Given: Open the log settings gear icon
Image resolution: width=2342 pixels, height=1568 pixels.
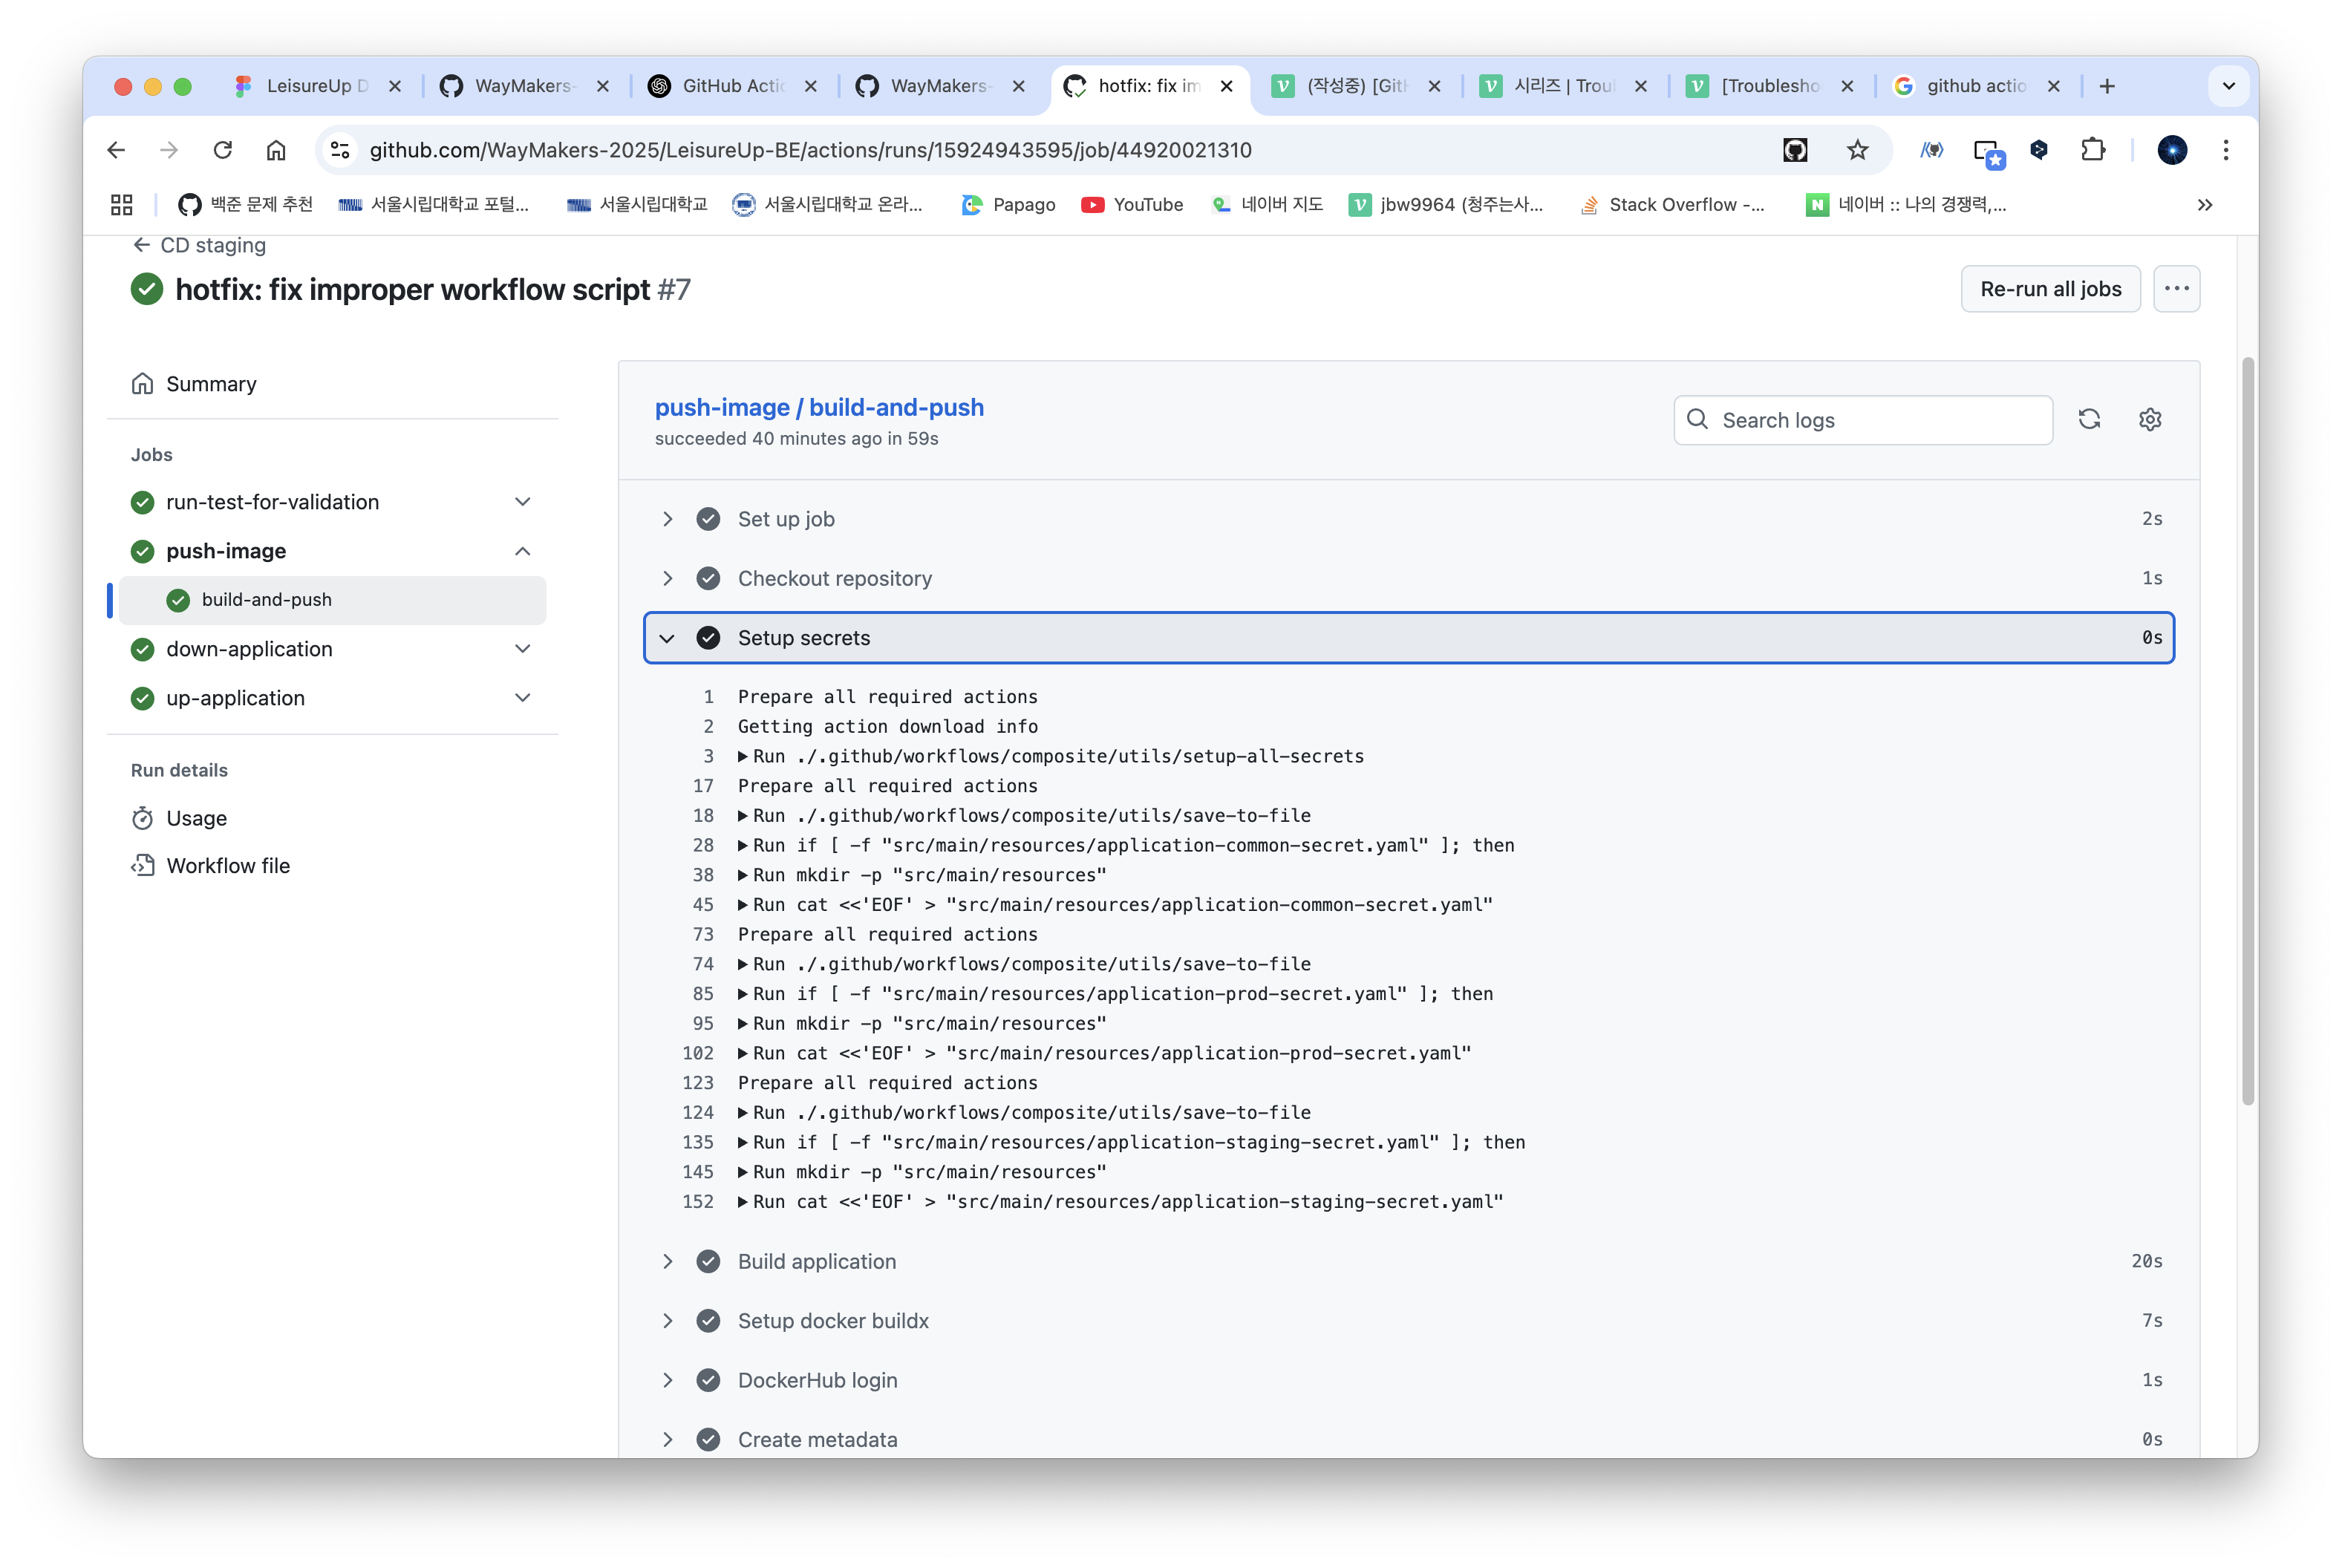Looking at the screenshot, I should 2150,419.
